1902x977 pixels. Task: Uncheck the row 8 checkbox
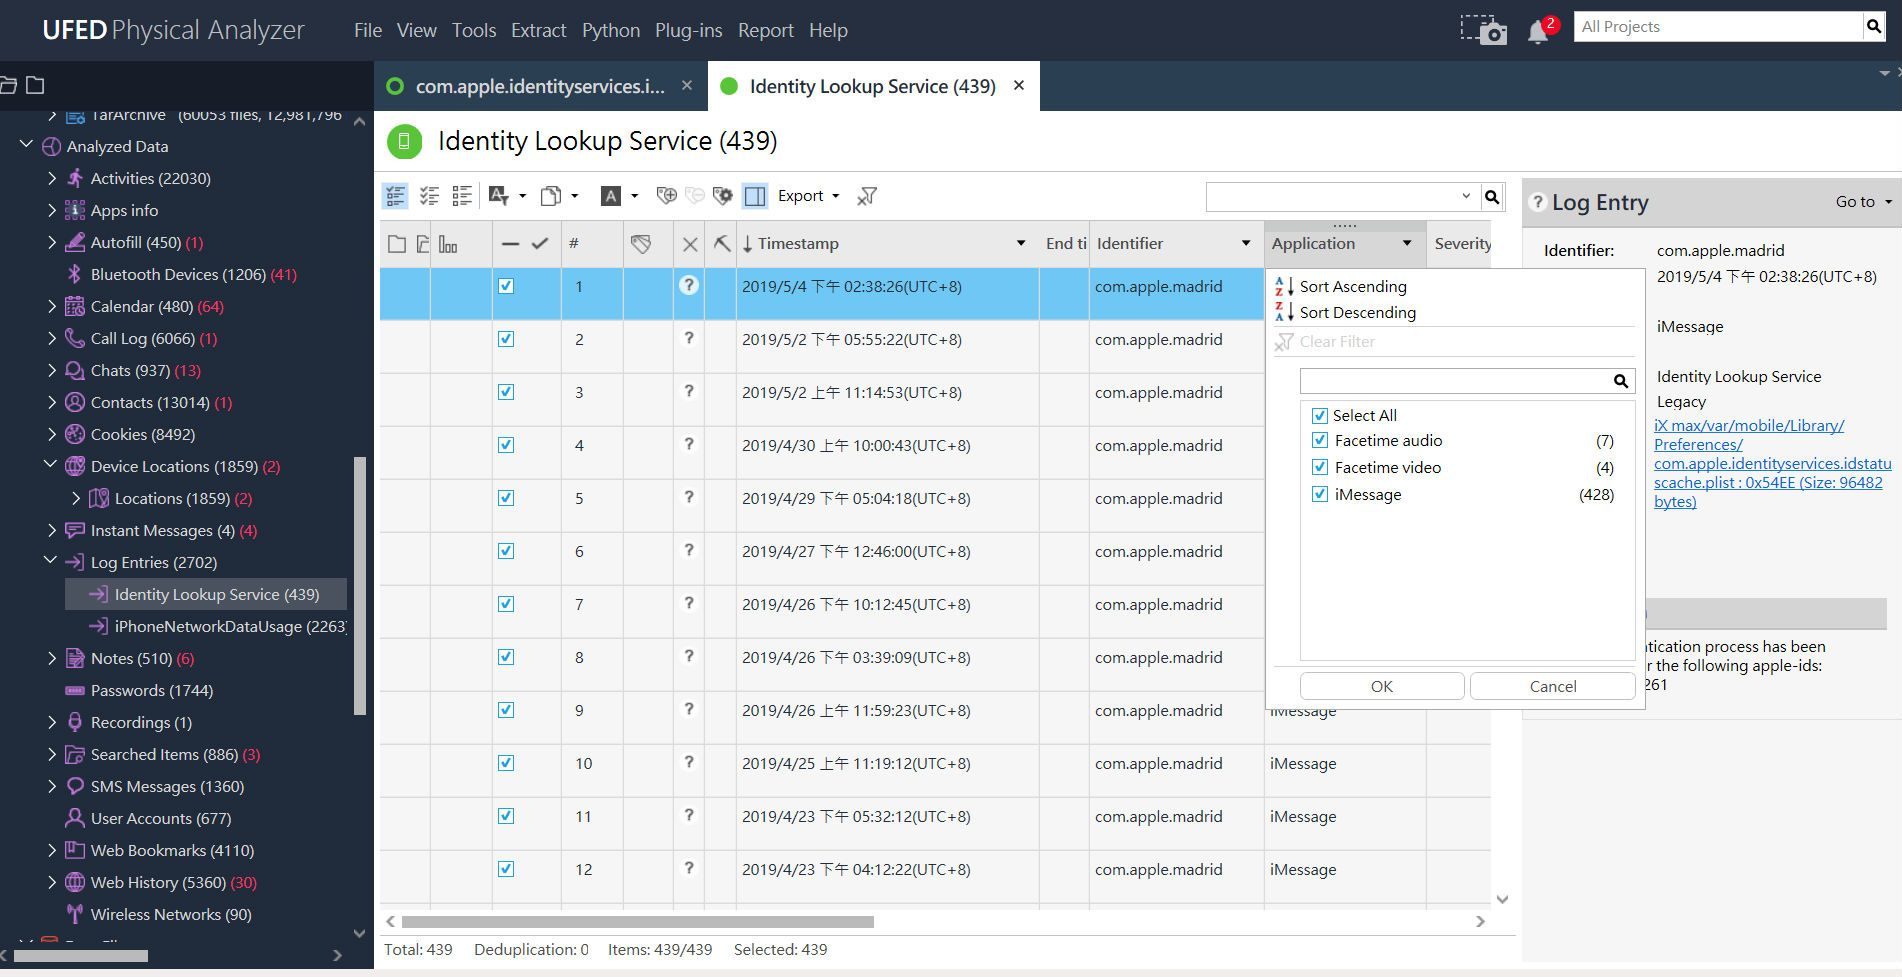506,657
